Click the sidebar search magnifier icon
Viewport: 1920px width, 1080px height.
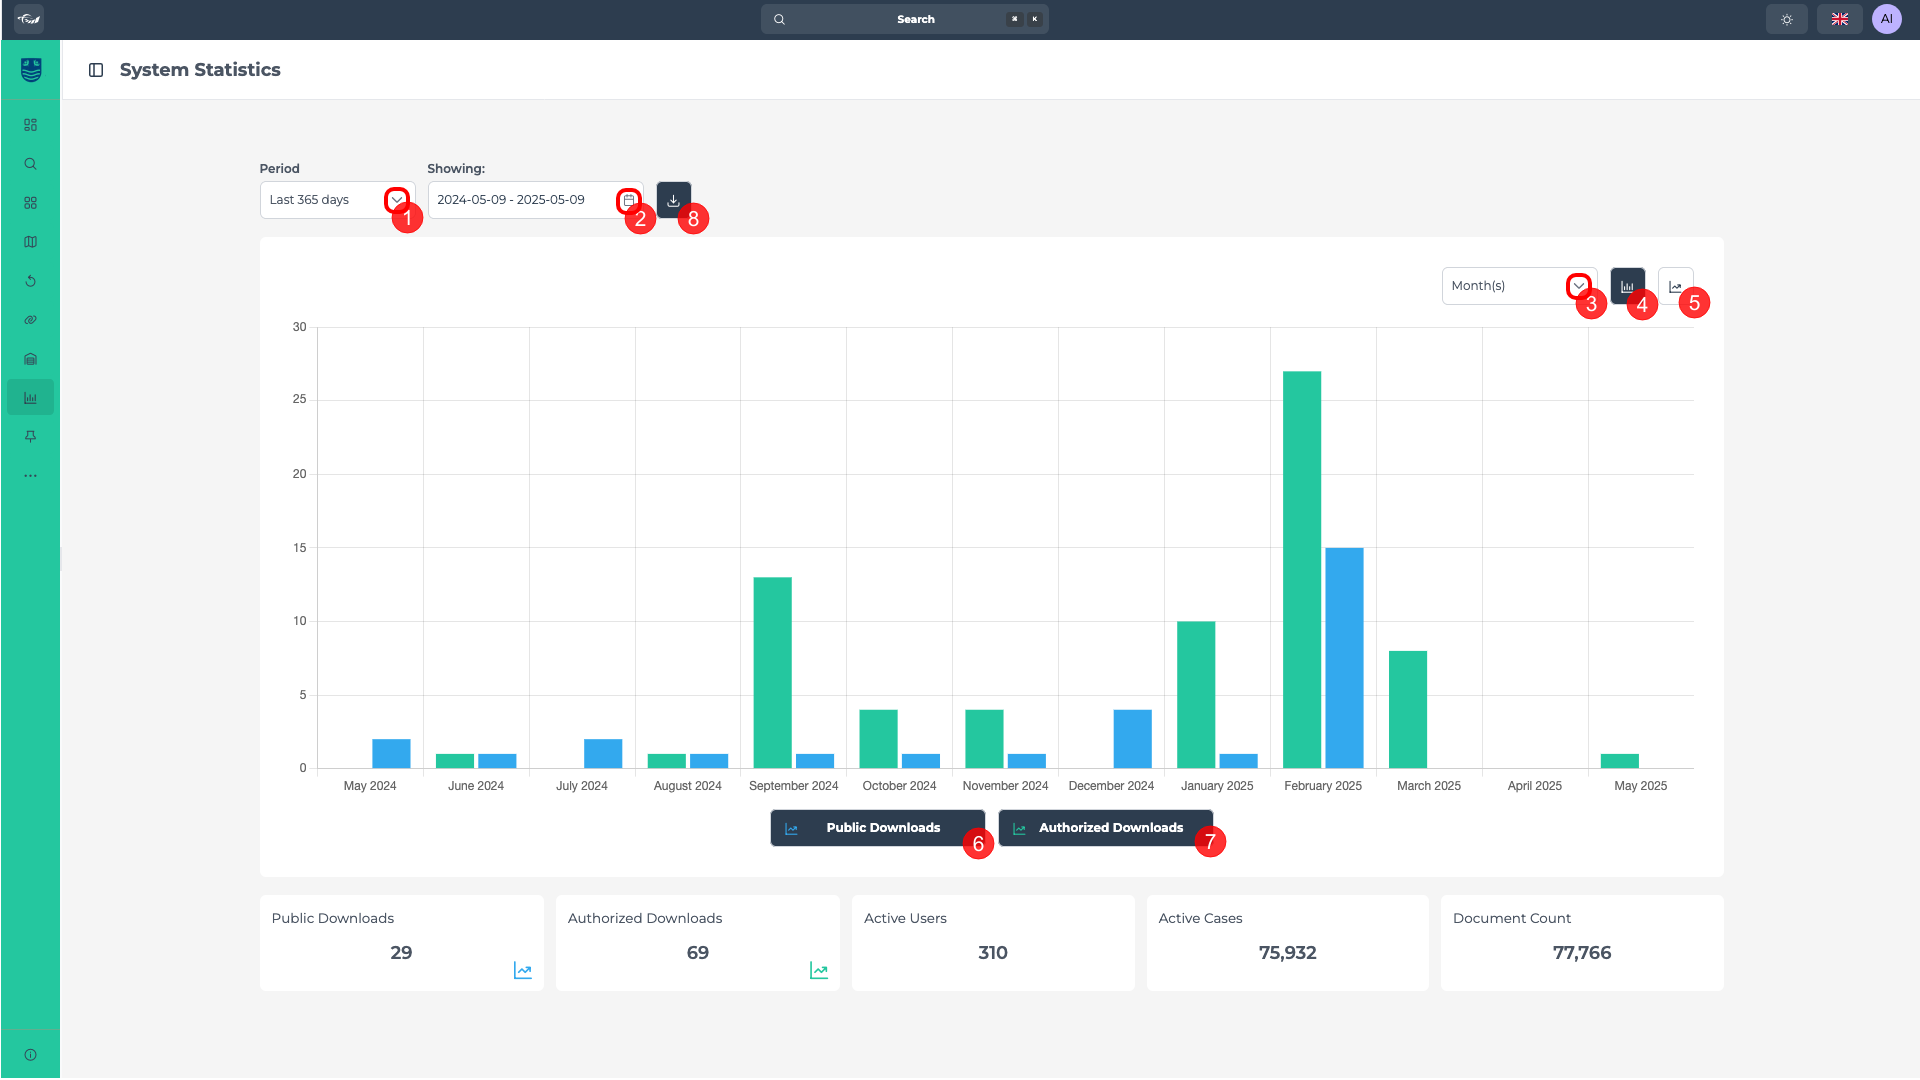click(30, 164)
